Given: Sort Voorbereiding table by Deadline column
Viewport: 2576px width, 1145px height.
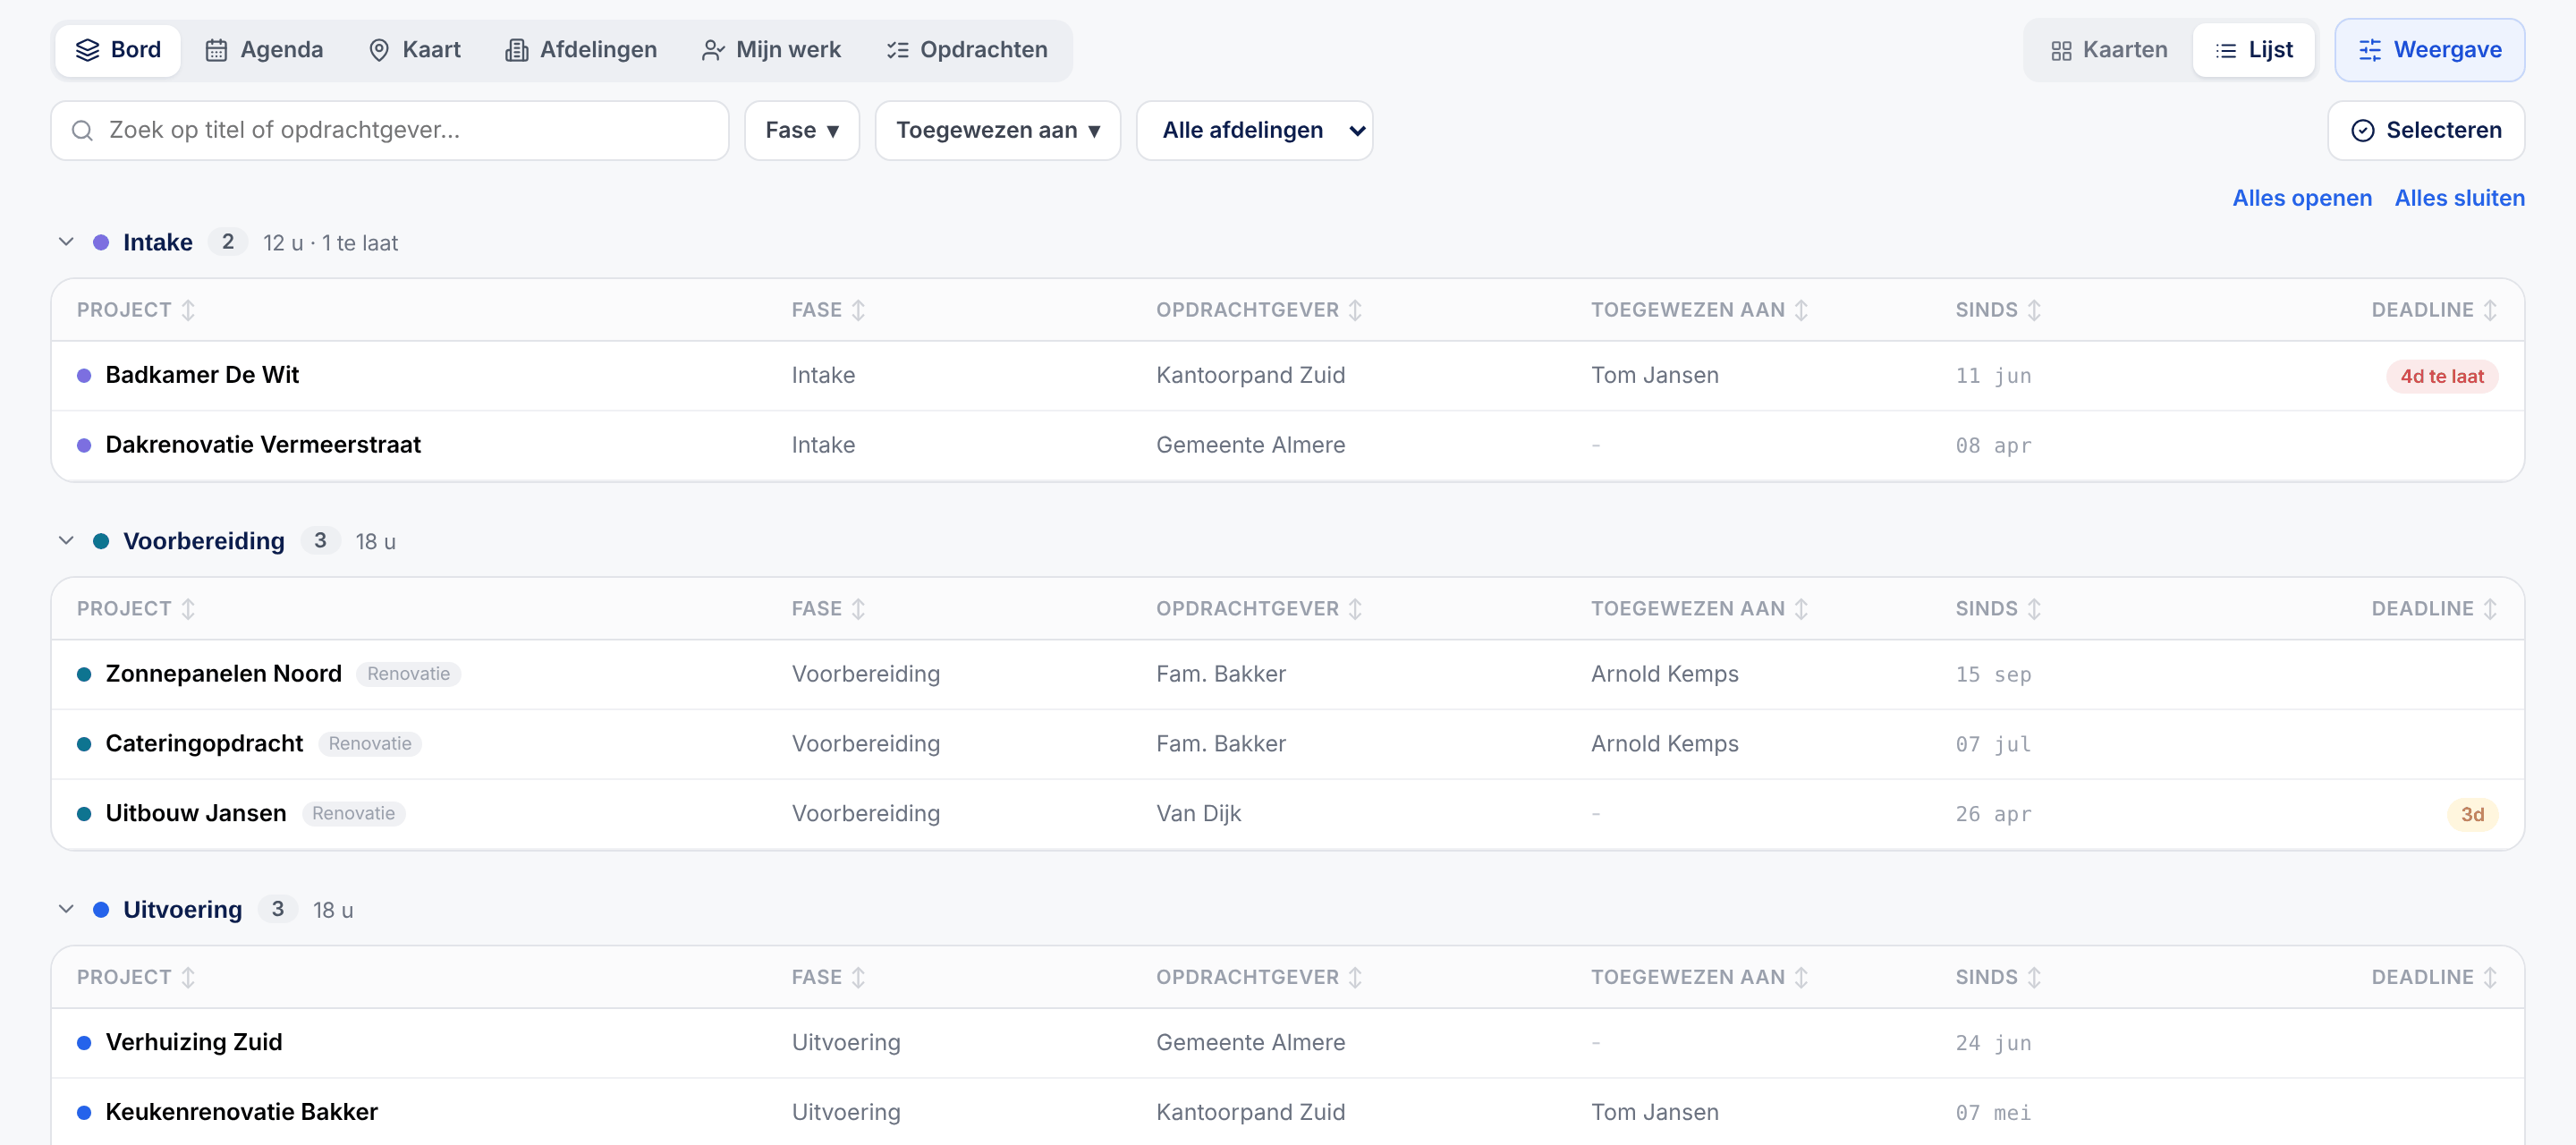Looking at the screenshot, I should click(x=2434, y=609).
